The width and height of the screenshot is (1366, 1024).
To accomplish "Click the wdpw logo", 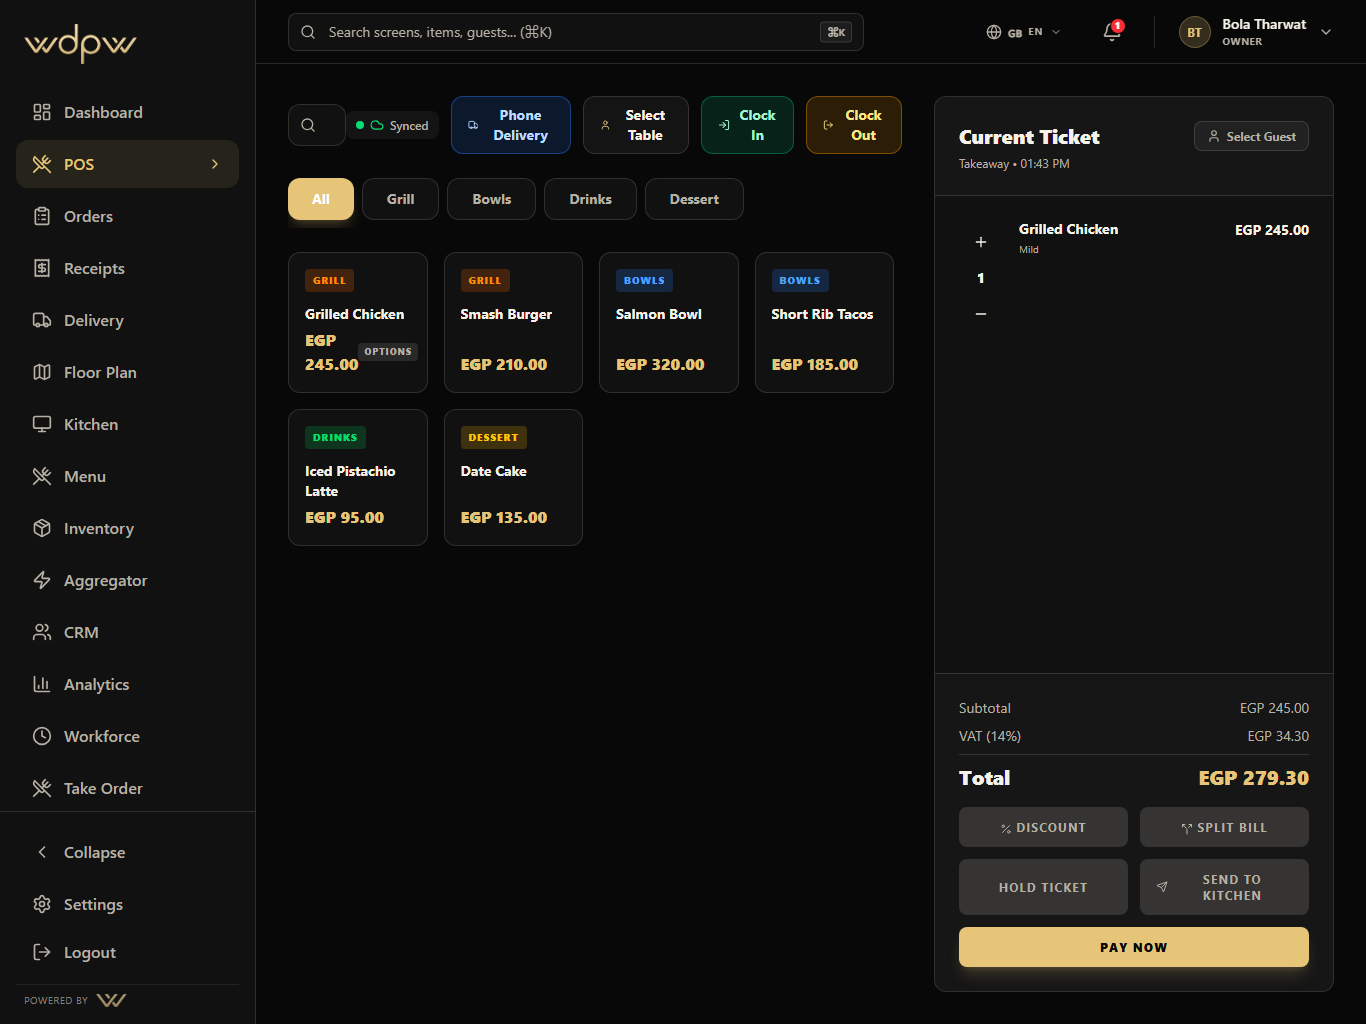I will pyautogui.click(x=80, y=44).
